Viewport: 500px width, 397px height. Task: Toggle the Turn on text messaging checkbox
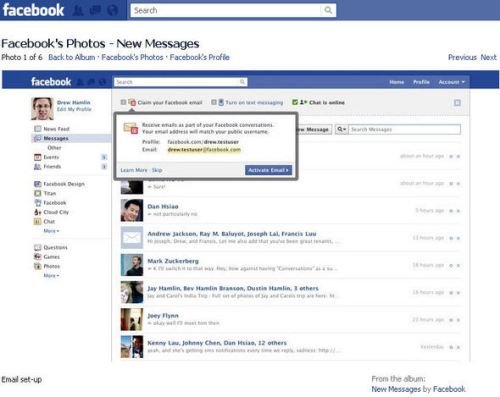214,102
